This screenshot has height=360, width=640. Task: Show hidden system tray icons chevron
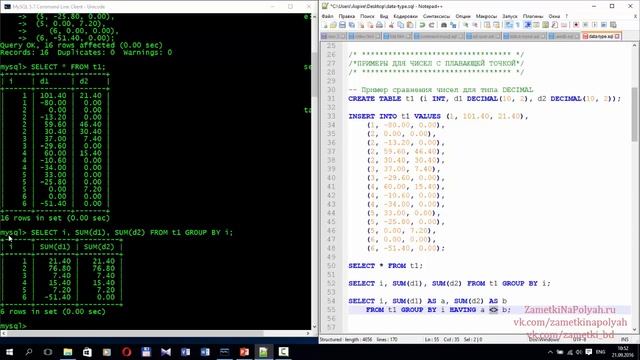point(550,352)
